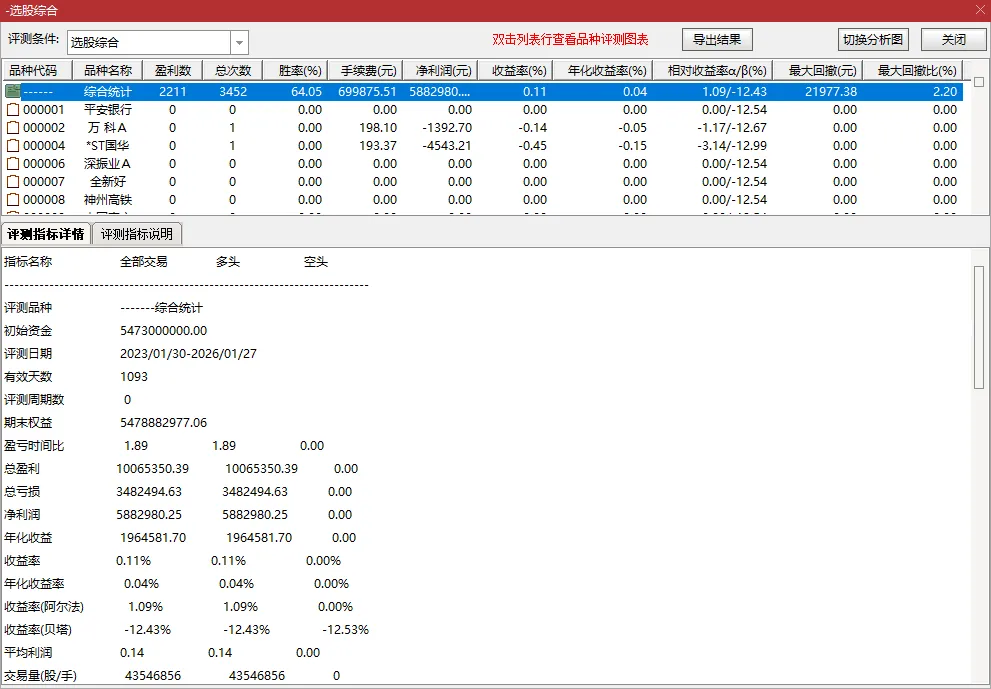Viewport: 991px width, 689px height.
Task: Click the document icon beside 000008
Action: pos(13,200)
